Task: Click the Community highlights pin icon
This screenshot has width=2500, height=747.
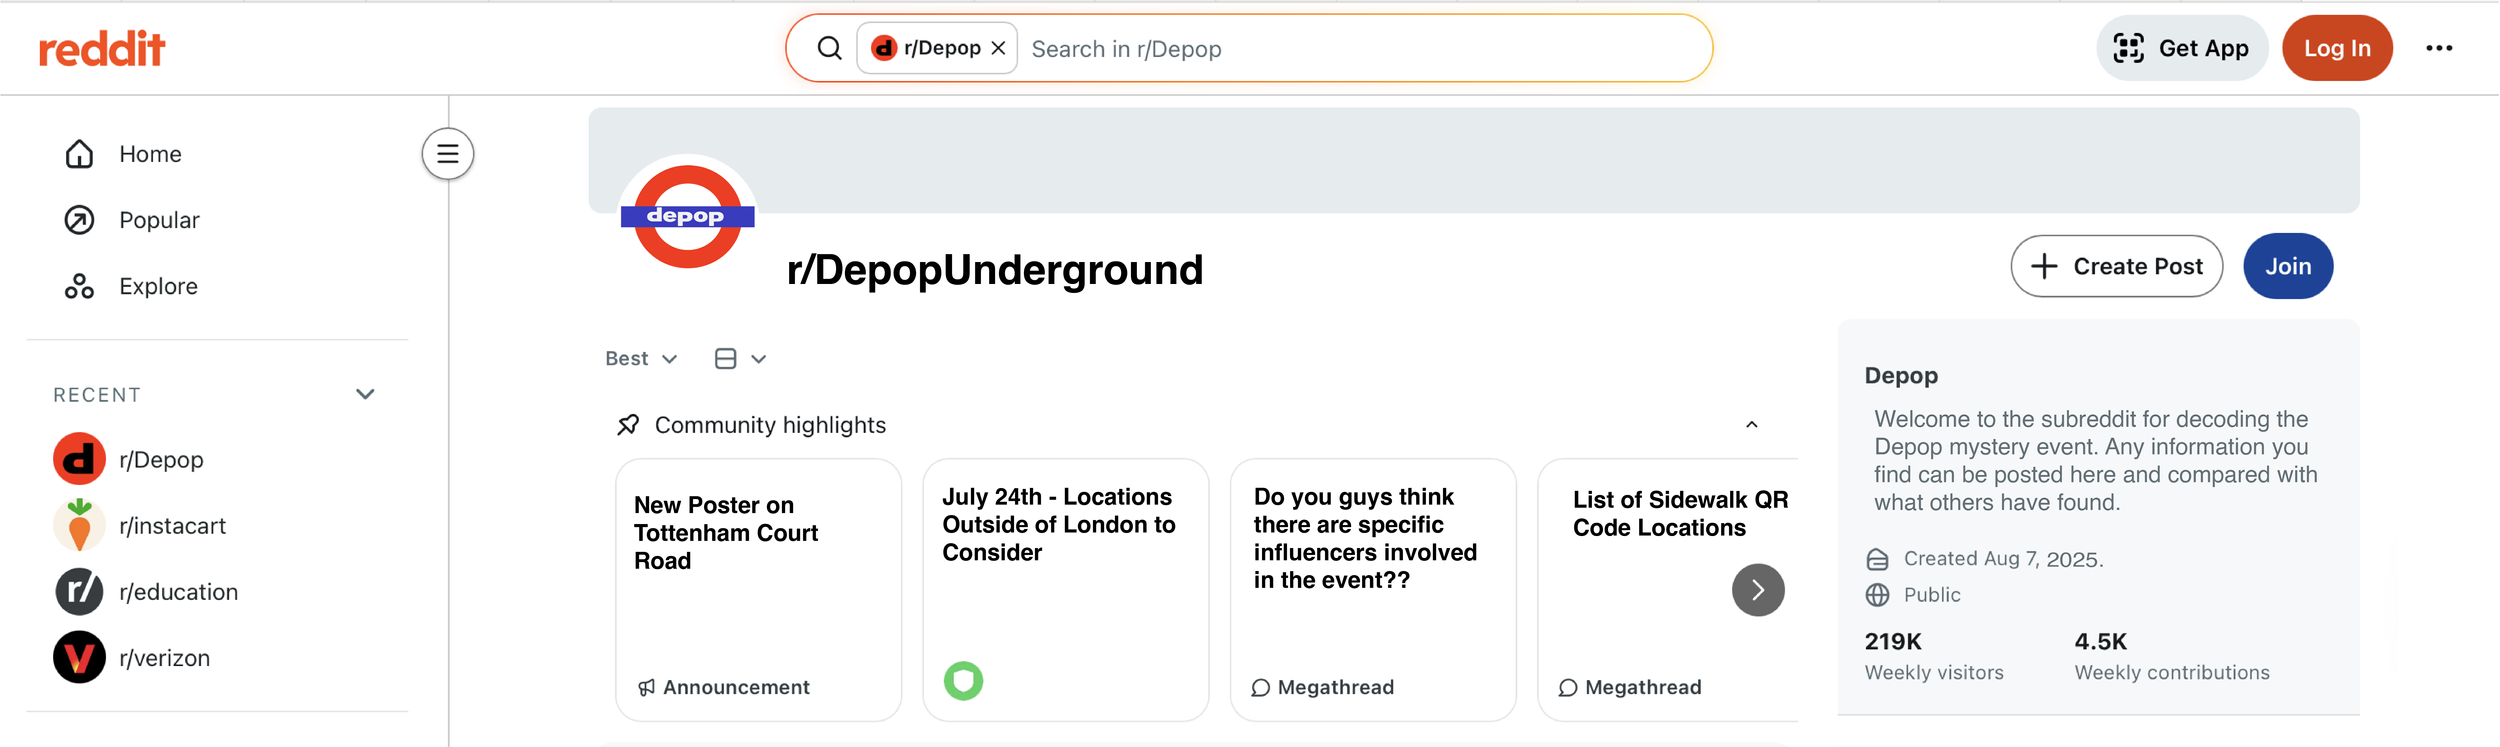Action: coord(628,425)
